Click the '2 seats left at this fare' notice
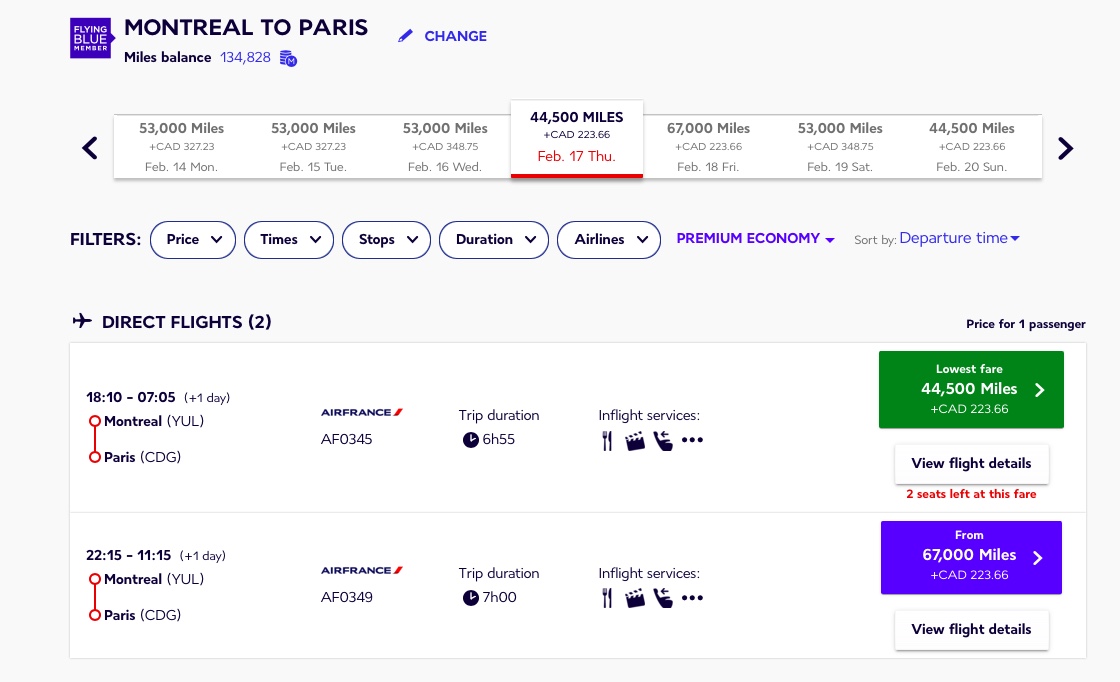This screenshot has width=1120, height=682. (971, 494)
